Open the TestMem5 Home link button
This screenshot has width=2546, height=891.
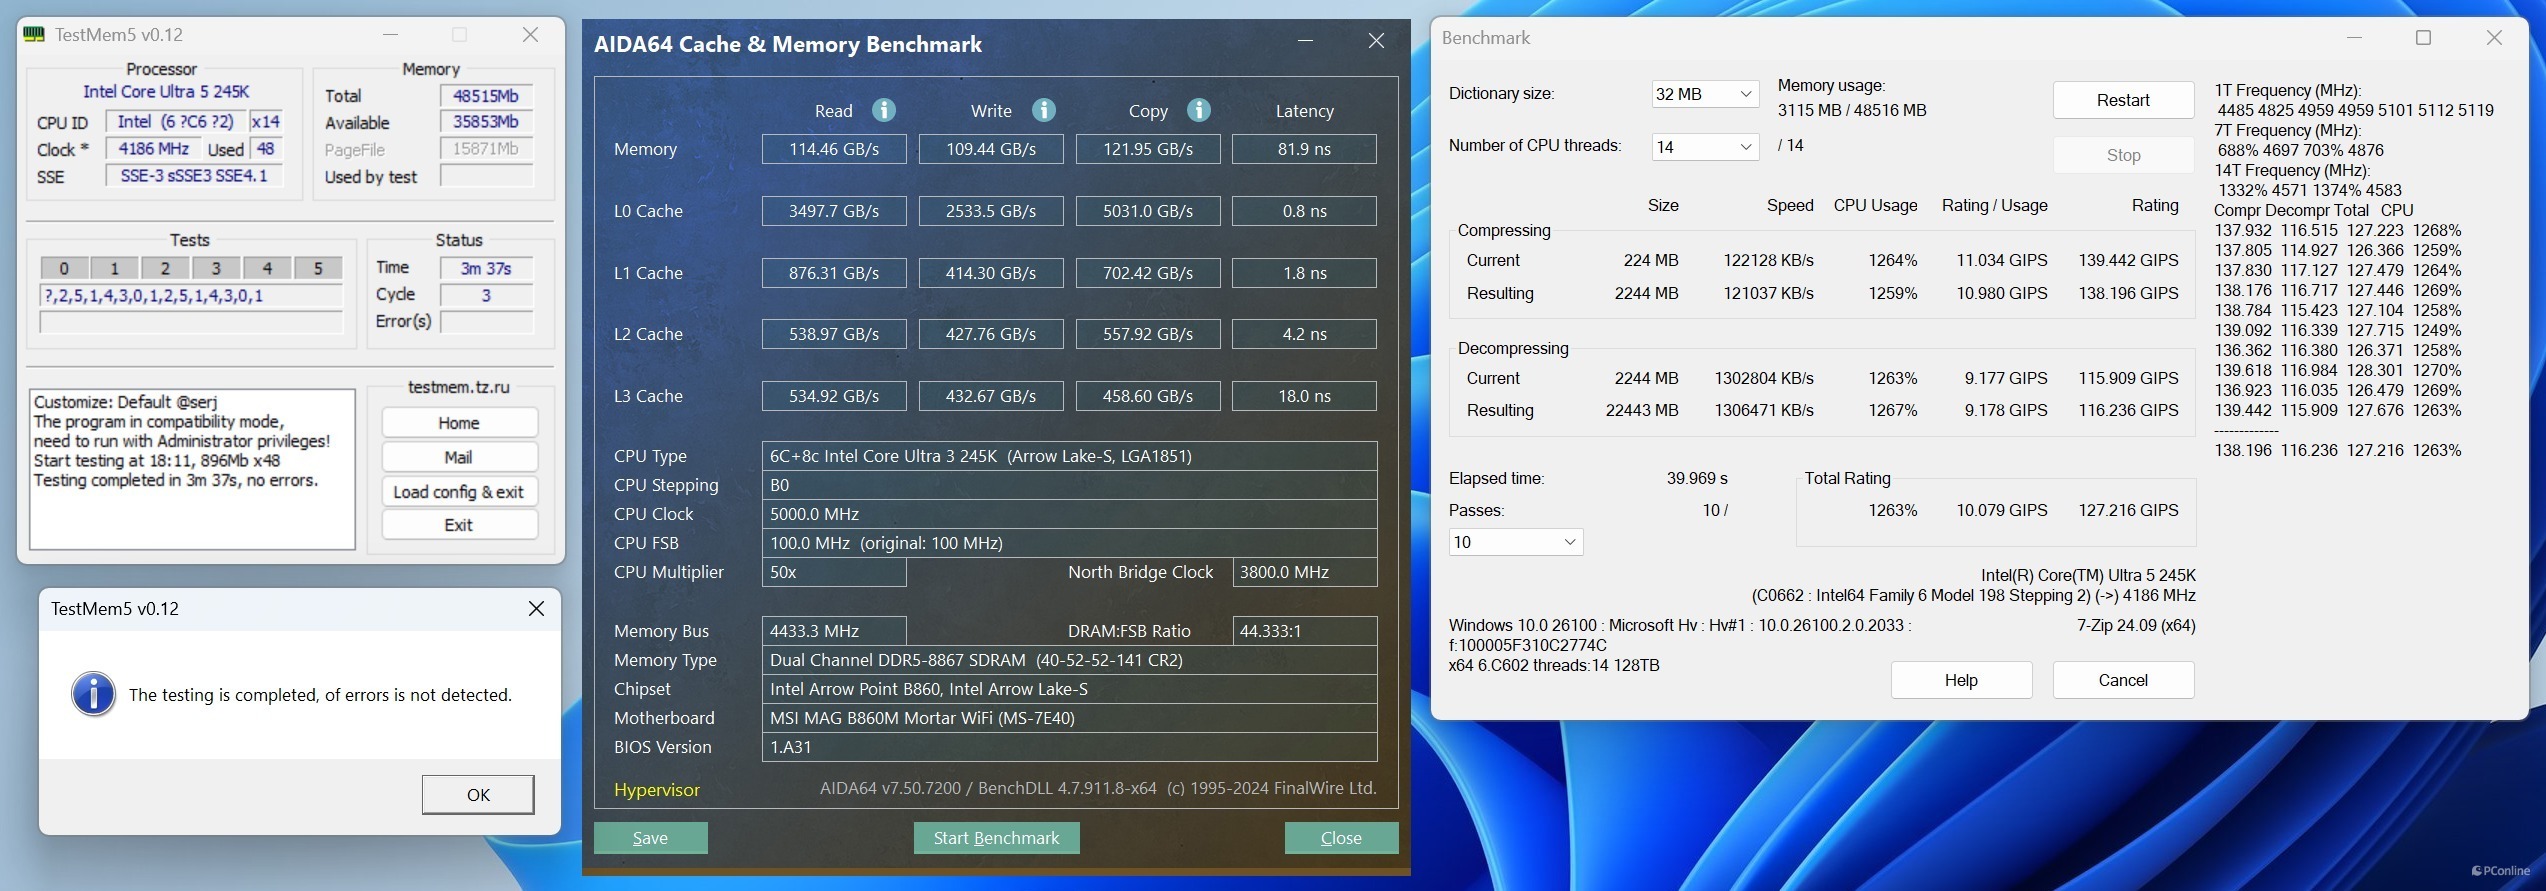(x=459, y=423)
